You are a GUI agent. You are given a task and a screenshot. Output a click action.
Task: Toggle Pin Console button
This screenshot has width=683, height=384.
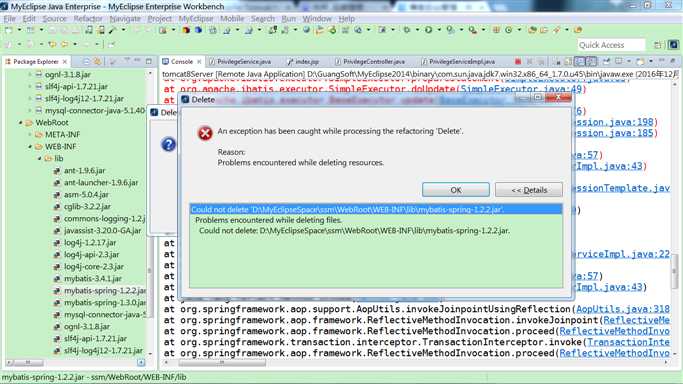click(x=607, y=61)
